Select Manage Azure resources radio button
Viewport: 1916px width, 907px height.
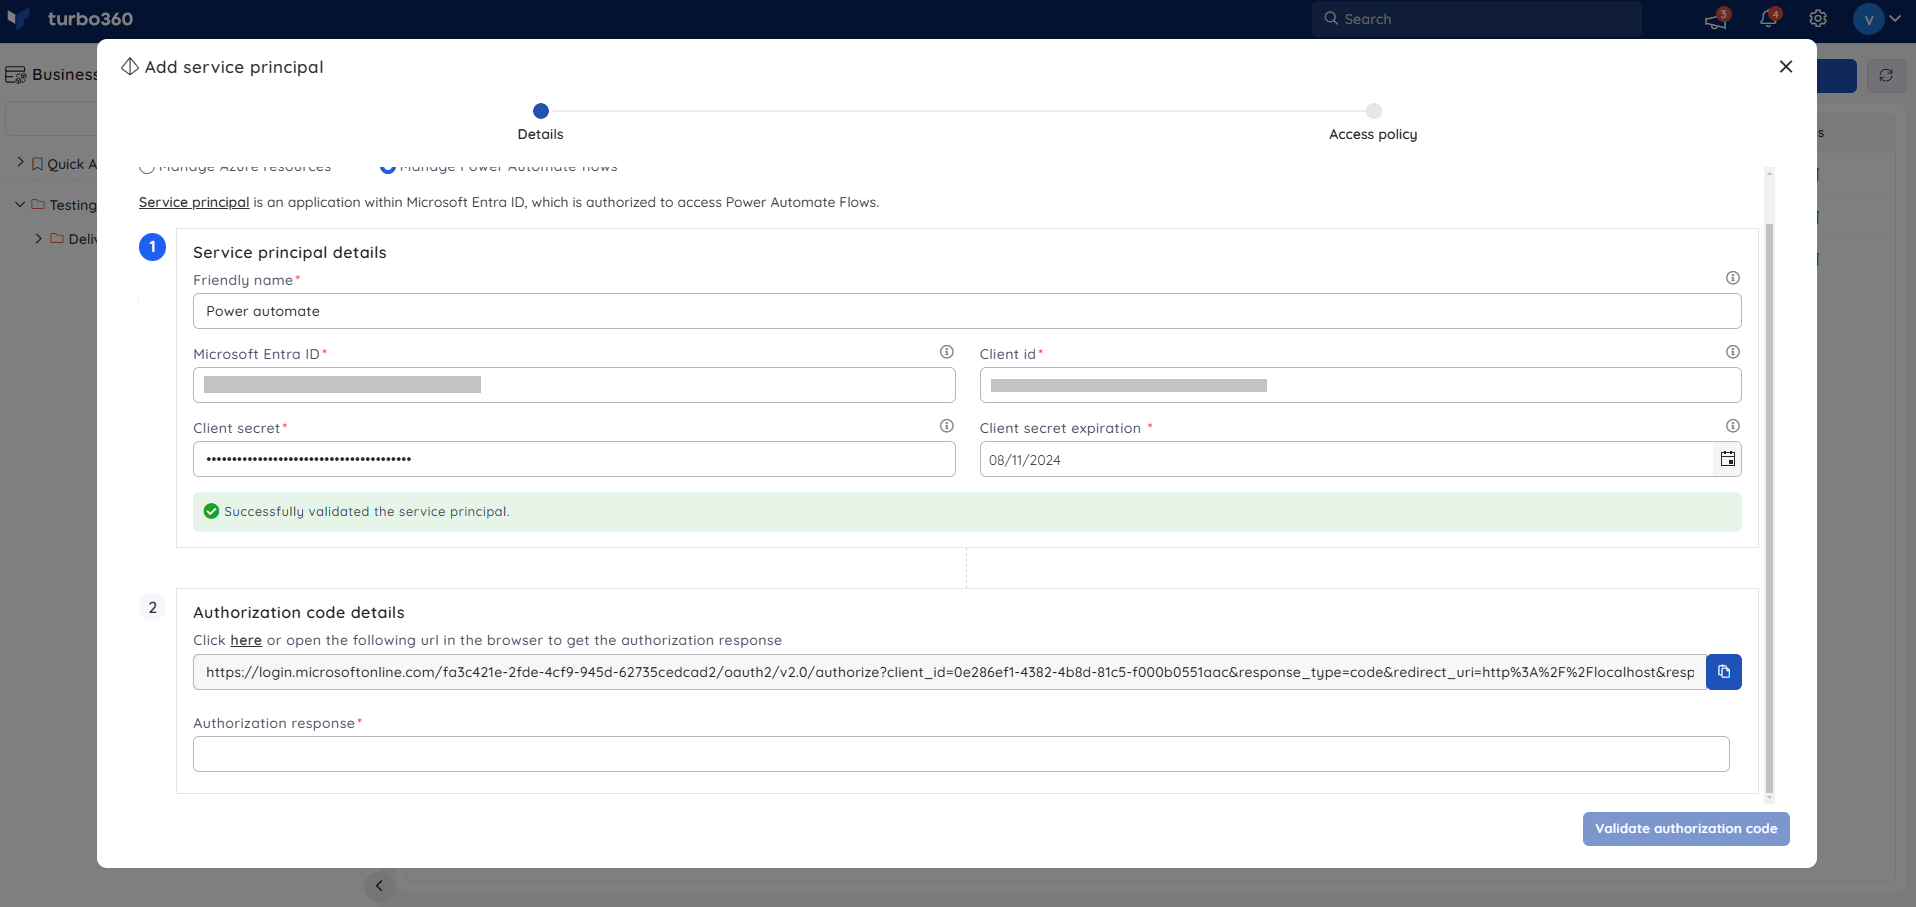[x=147, y=167]
